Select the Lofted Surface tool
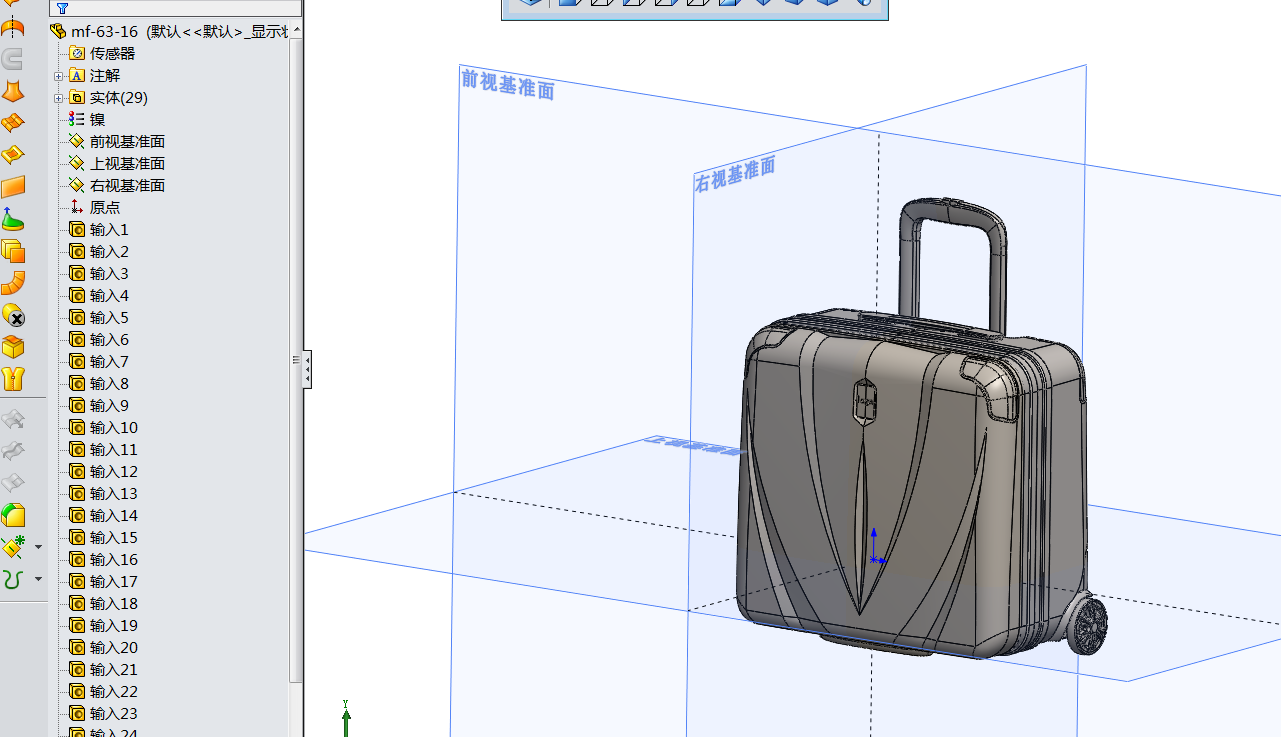The height and width of the screenshot is (737, 1281). click(13, 91)
